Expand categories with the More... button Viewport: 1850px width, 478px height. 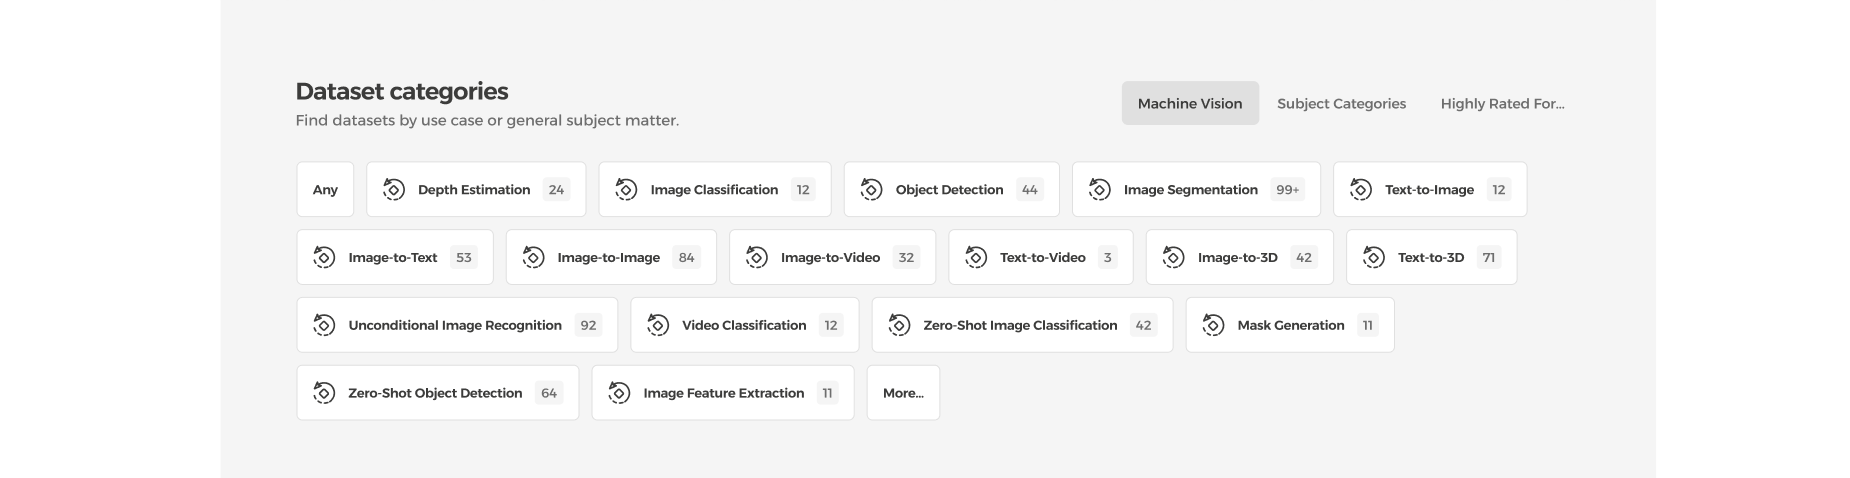click(903, 393)
